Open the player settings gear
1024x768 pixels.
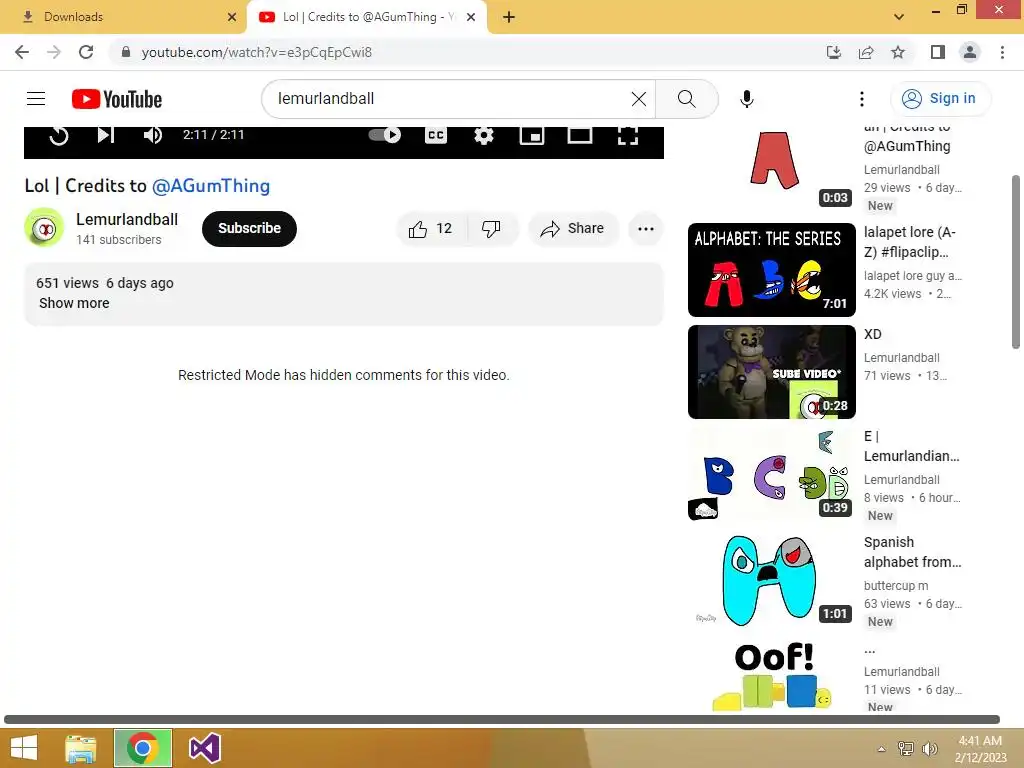(483, 135)
